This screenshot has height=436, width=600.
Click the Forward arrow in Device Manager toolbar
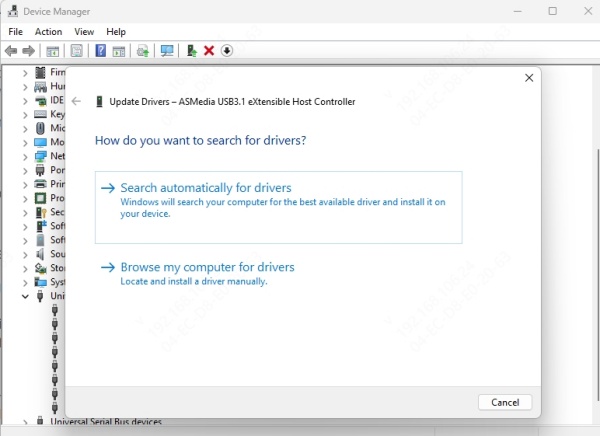[x=29, y=51]
